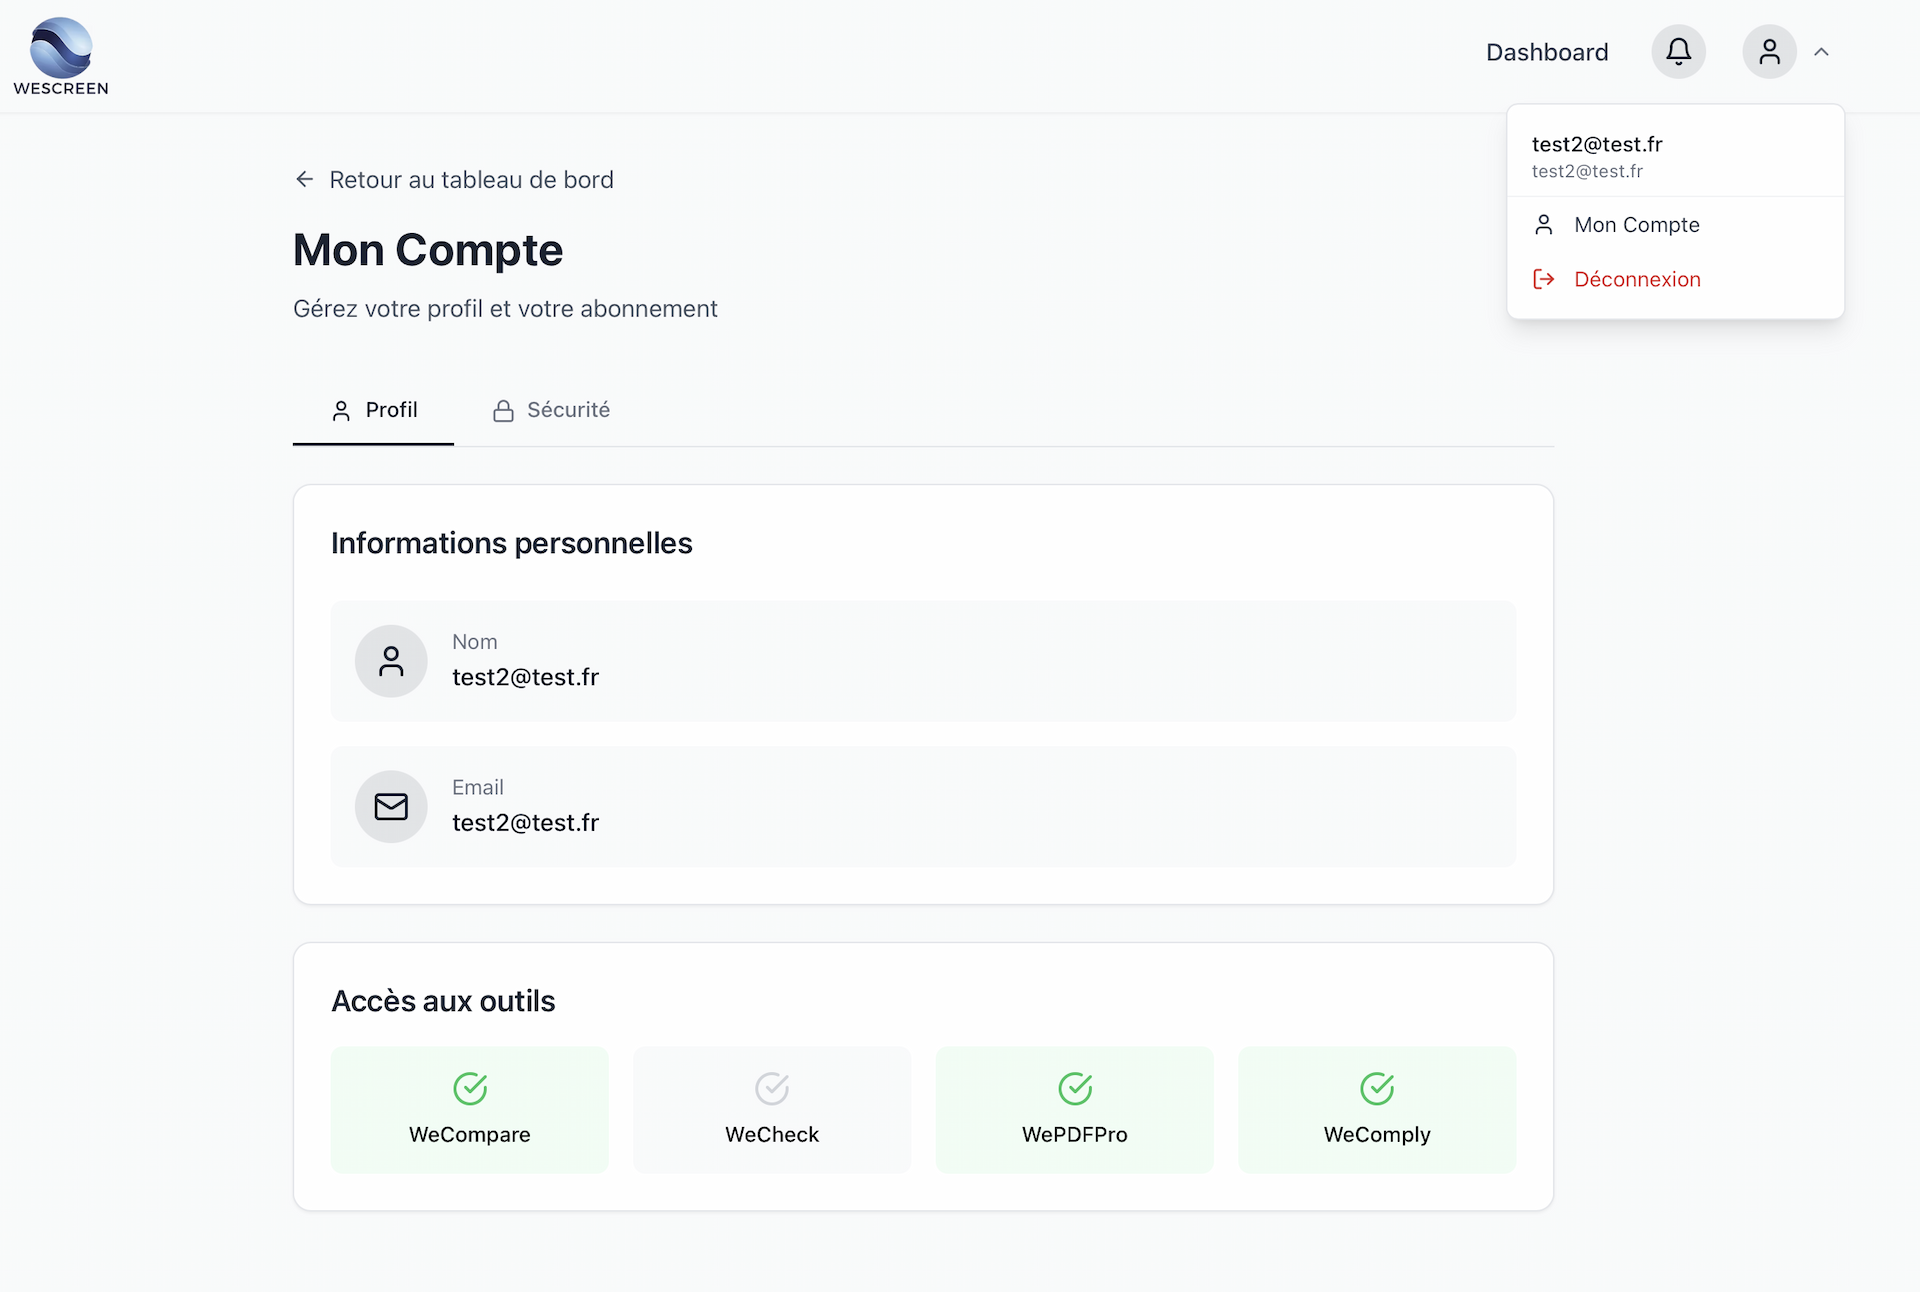Click the Accès aux outils heading
This screenshot has height=1292, width=1920.
tap(443, 1001)
